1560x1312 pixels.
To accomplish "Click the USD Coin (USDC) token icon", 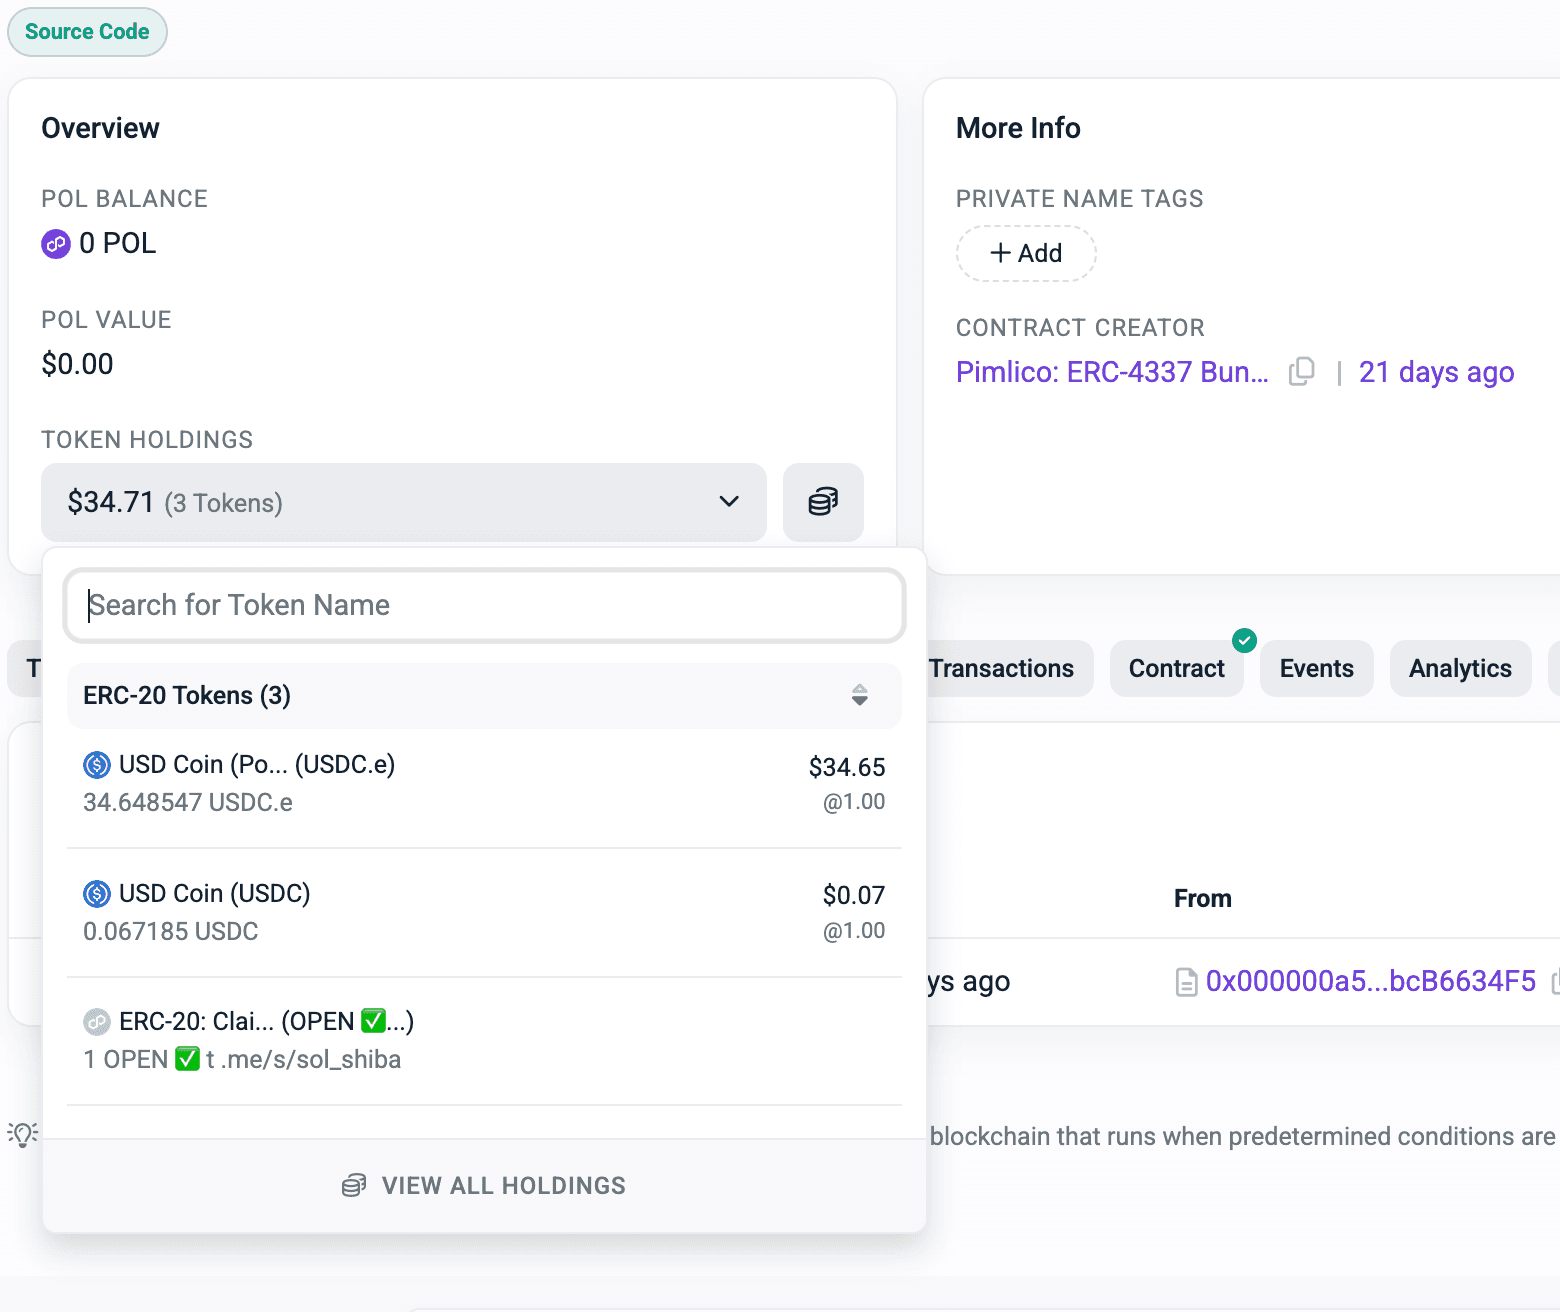I will point(97,893).
